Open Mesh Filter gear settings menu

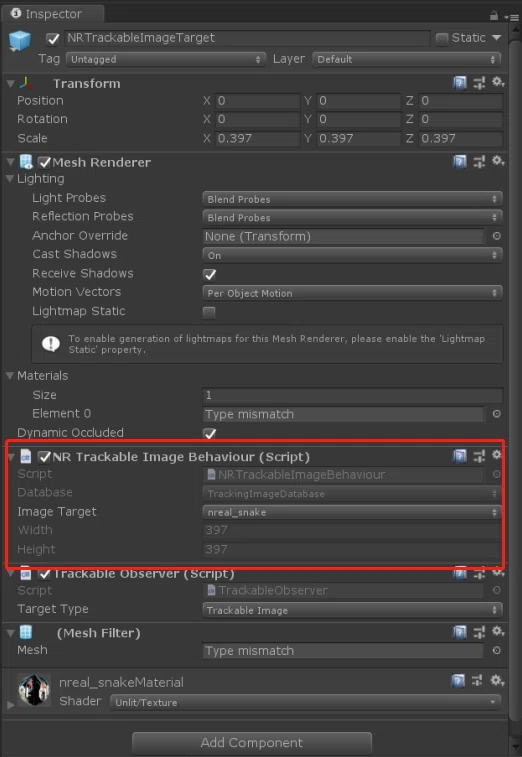coord(498,631)
